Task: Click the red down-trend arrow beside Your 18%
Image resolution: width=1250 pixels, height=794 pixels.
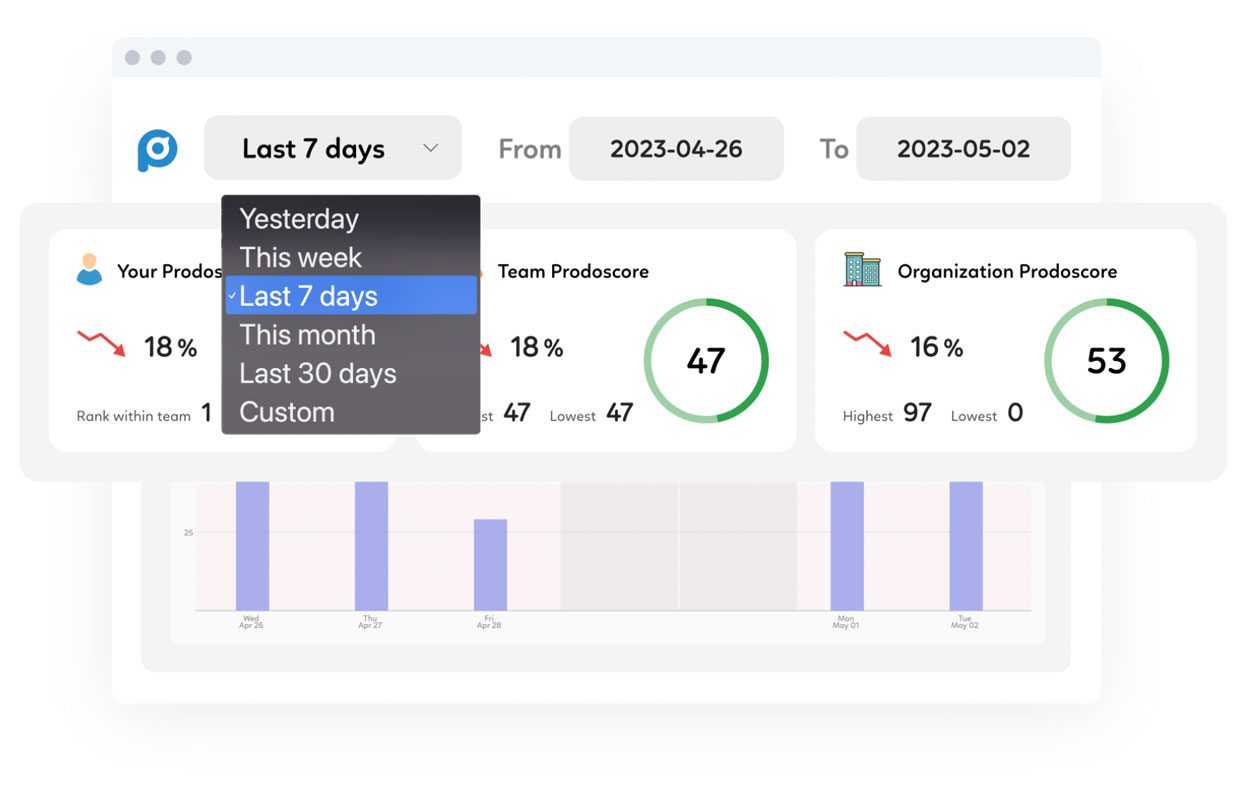Action: pos(101,344)
